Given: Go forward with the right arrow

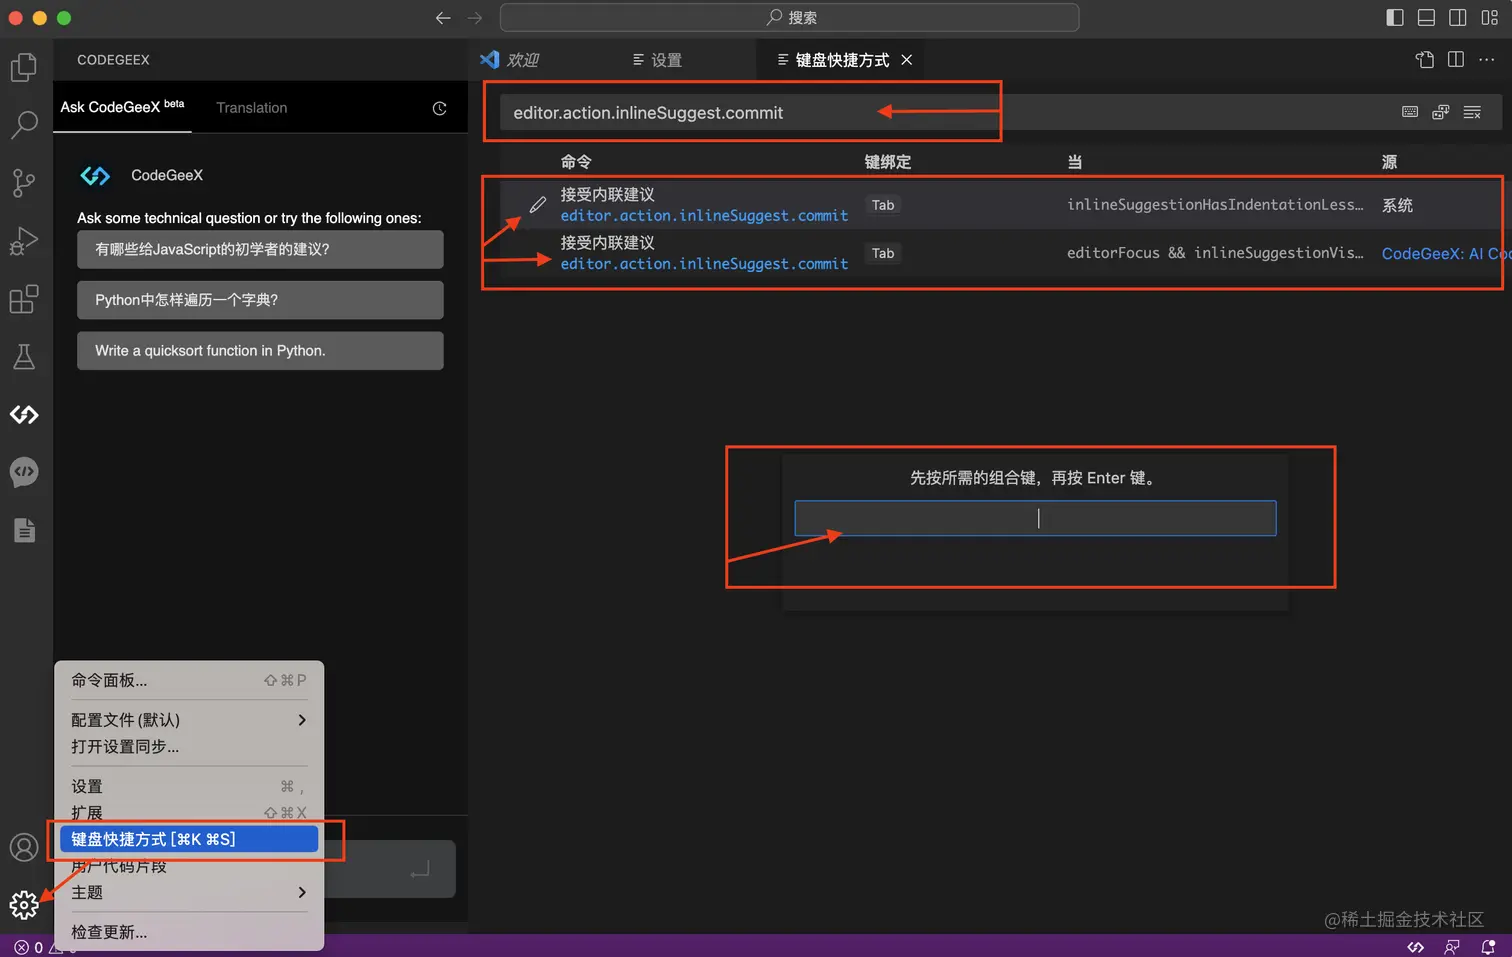Looking at the screenshot, I should pos(475,18).
